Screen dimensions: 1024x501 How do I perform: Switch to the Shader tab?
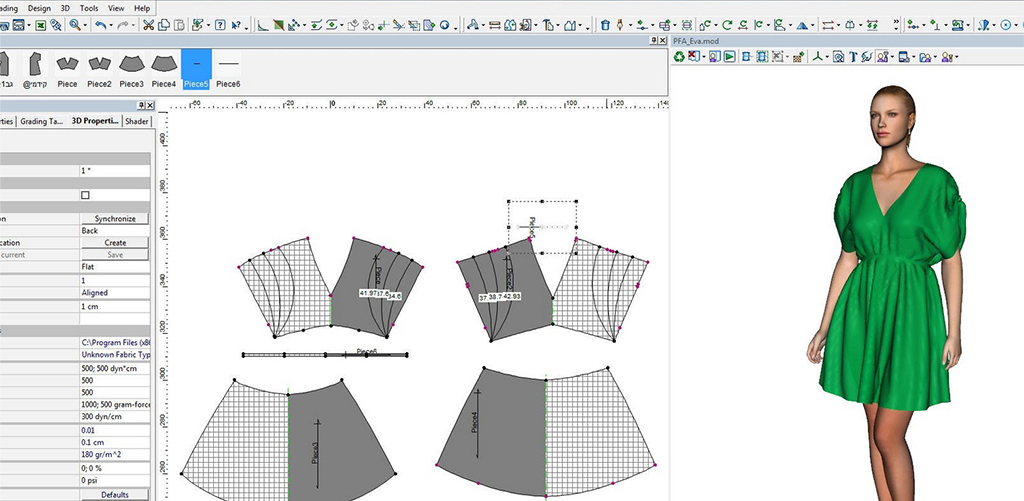(136, 121)
